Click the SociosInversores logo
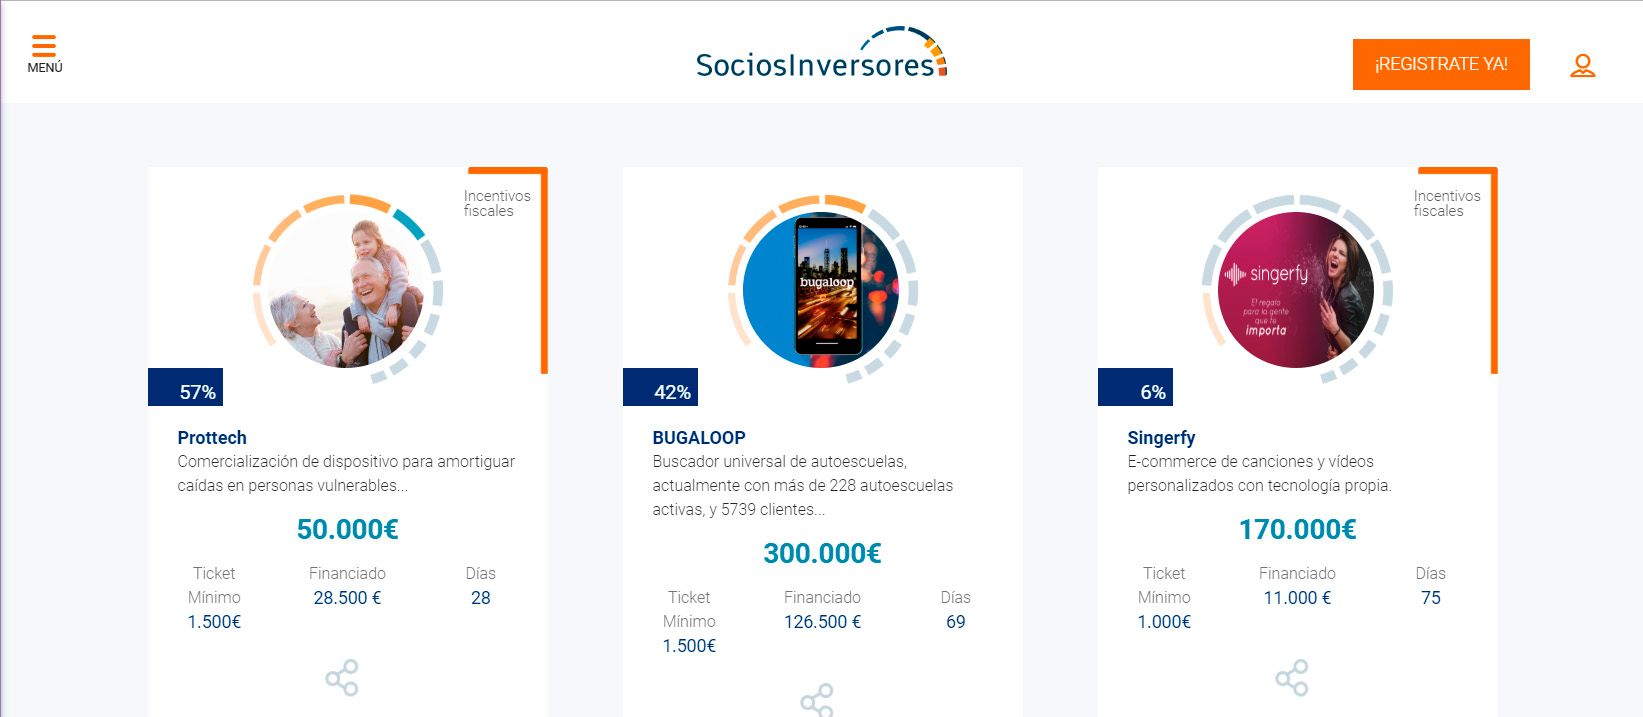 (821, 55)
